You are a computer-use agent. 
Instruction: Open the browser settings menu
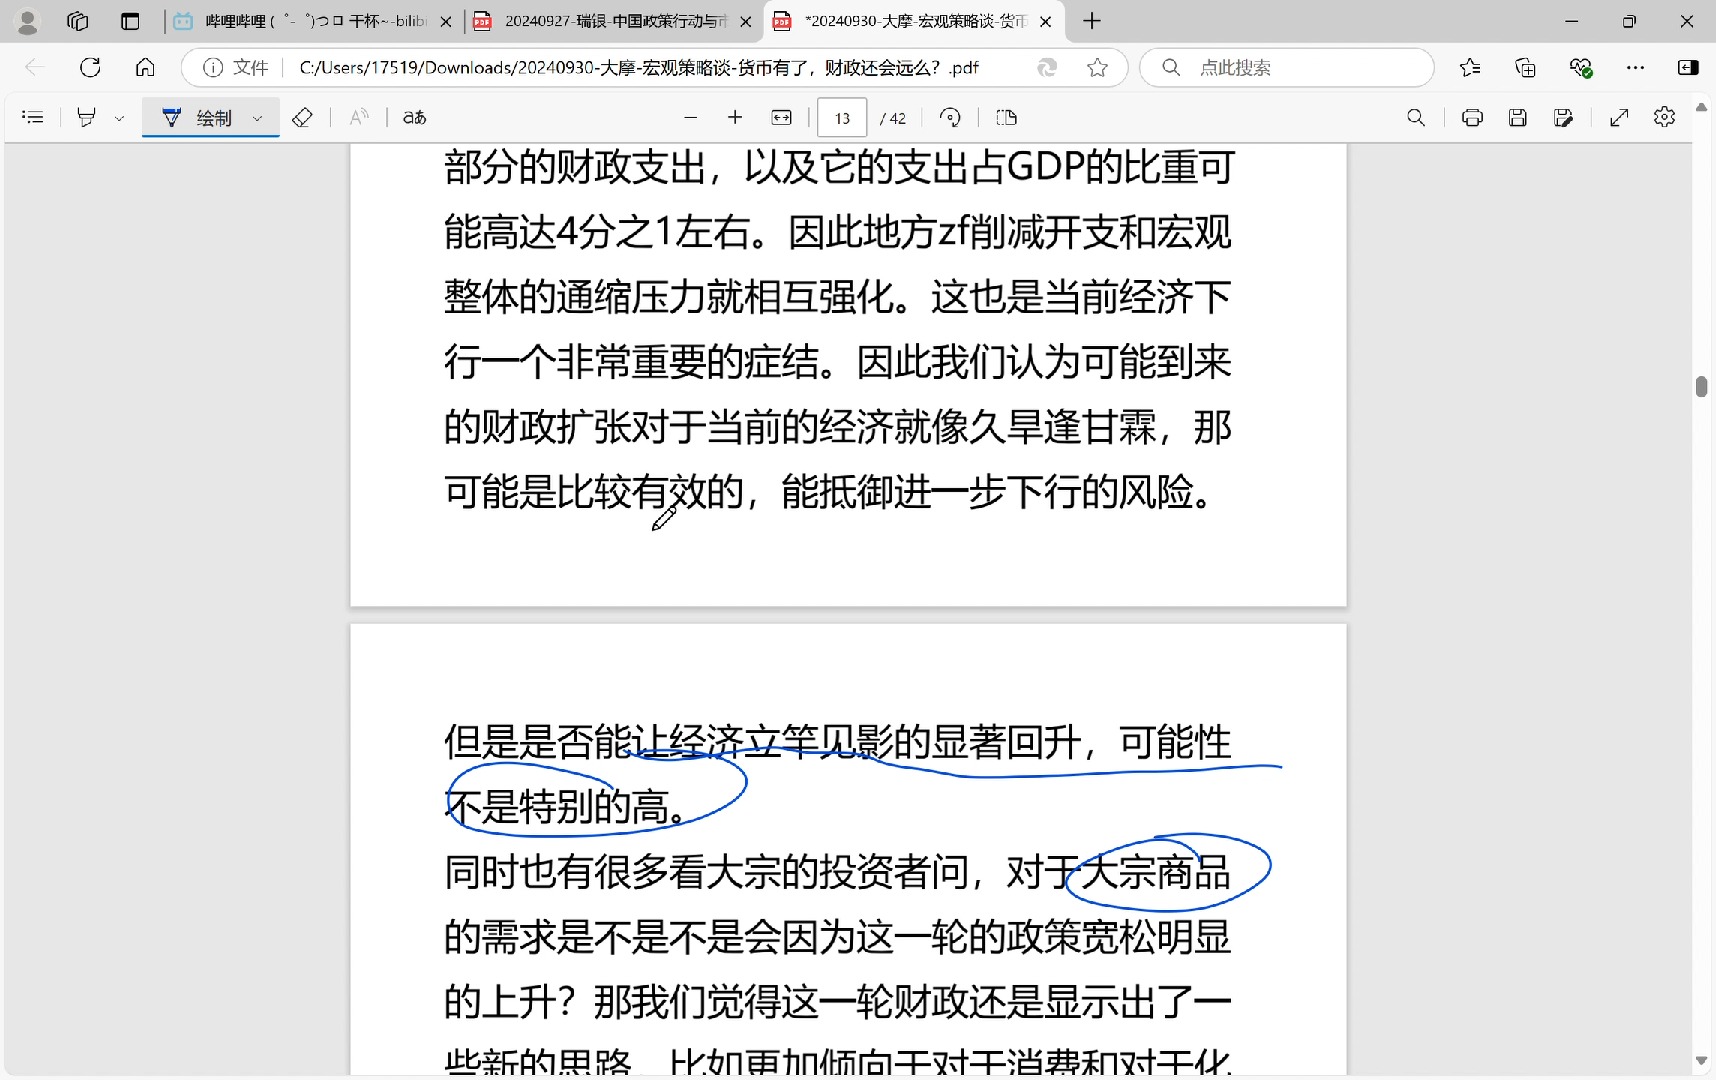coord(1635,67)
